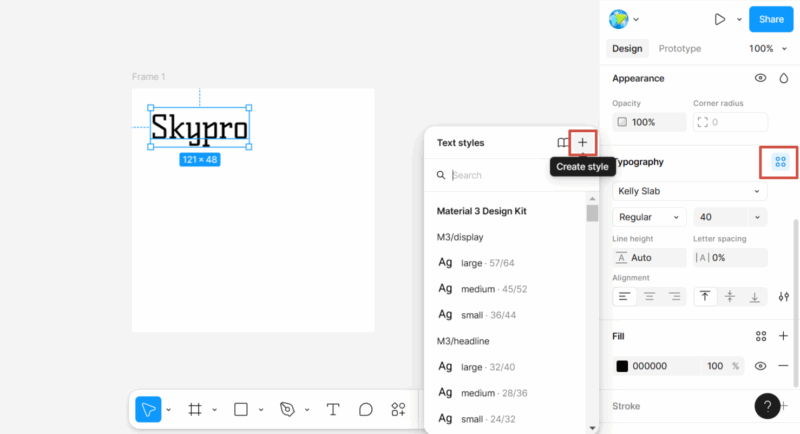This screenshot has height=434, width=800.
Task: Click the Opacity 100% field
Action: point(649,122)
